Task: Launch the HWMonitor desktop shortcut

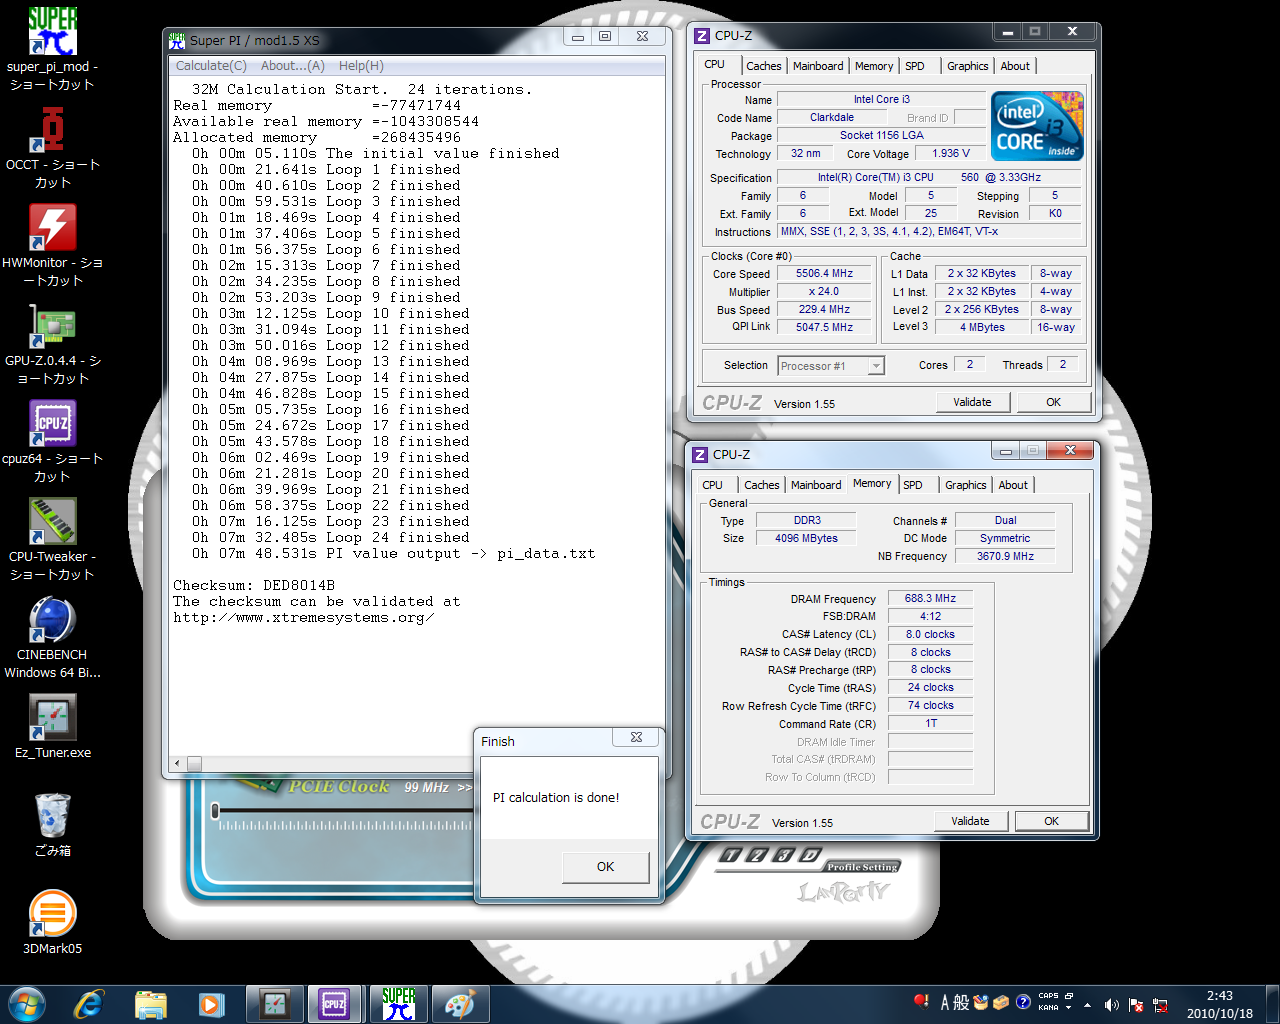Action: tap(52, 246)
